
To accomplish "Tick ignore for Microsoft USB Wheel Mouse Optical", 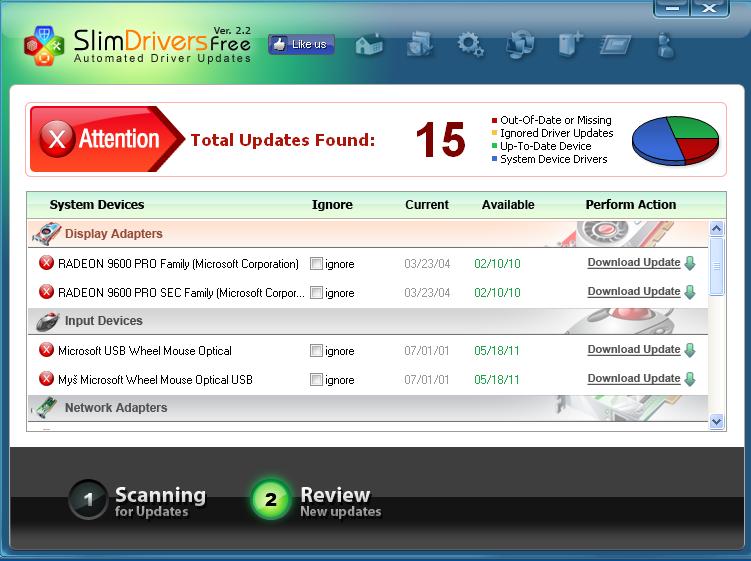I will click(x=316, y=351).
